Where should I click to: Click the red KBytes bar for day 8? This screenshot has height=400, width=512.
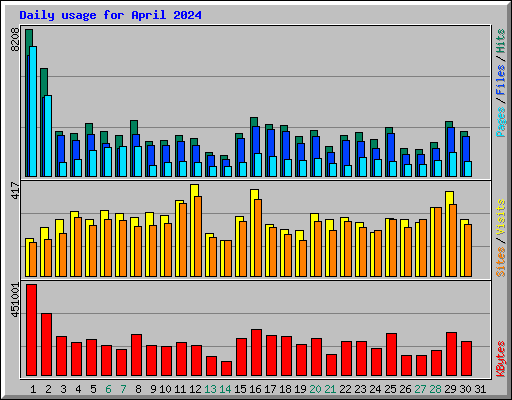136,355
